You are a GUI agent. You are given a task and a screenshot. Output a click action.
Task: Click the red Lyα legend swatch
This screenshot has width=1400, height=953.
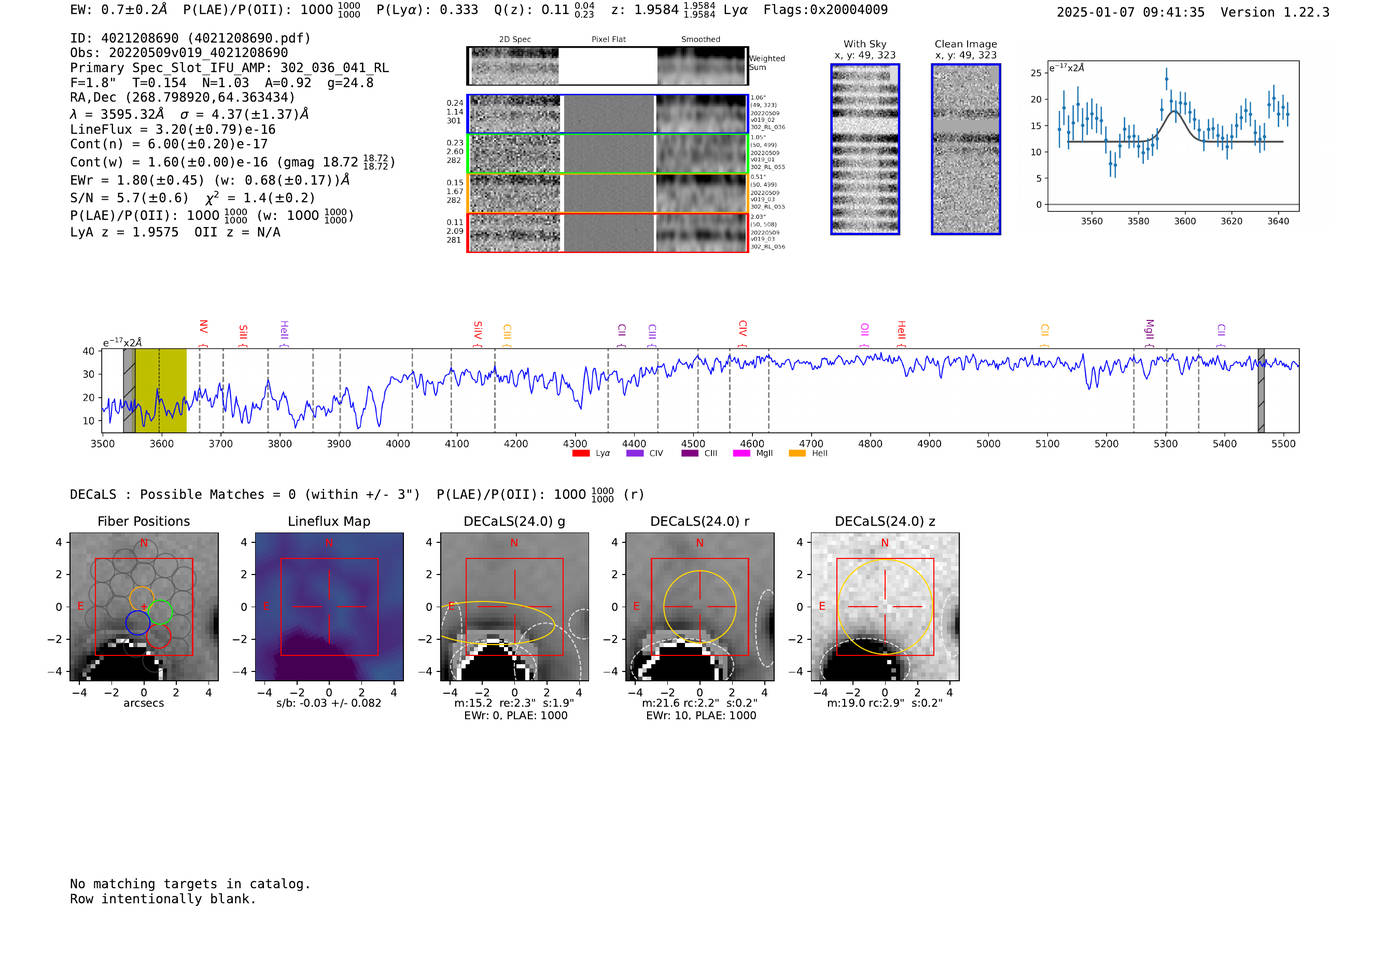pos(580,454)
